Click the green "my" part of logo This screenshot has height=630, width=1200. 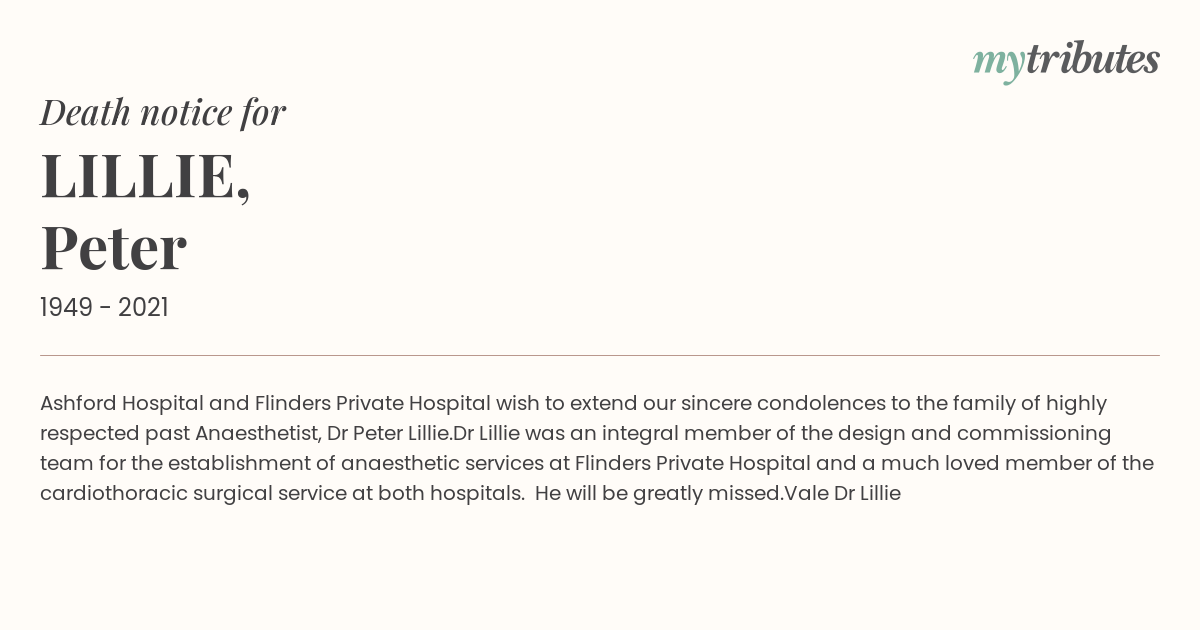coord(998,66)
